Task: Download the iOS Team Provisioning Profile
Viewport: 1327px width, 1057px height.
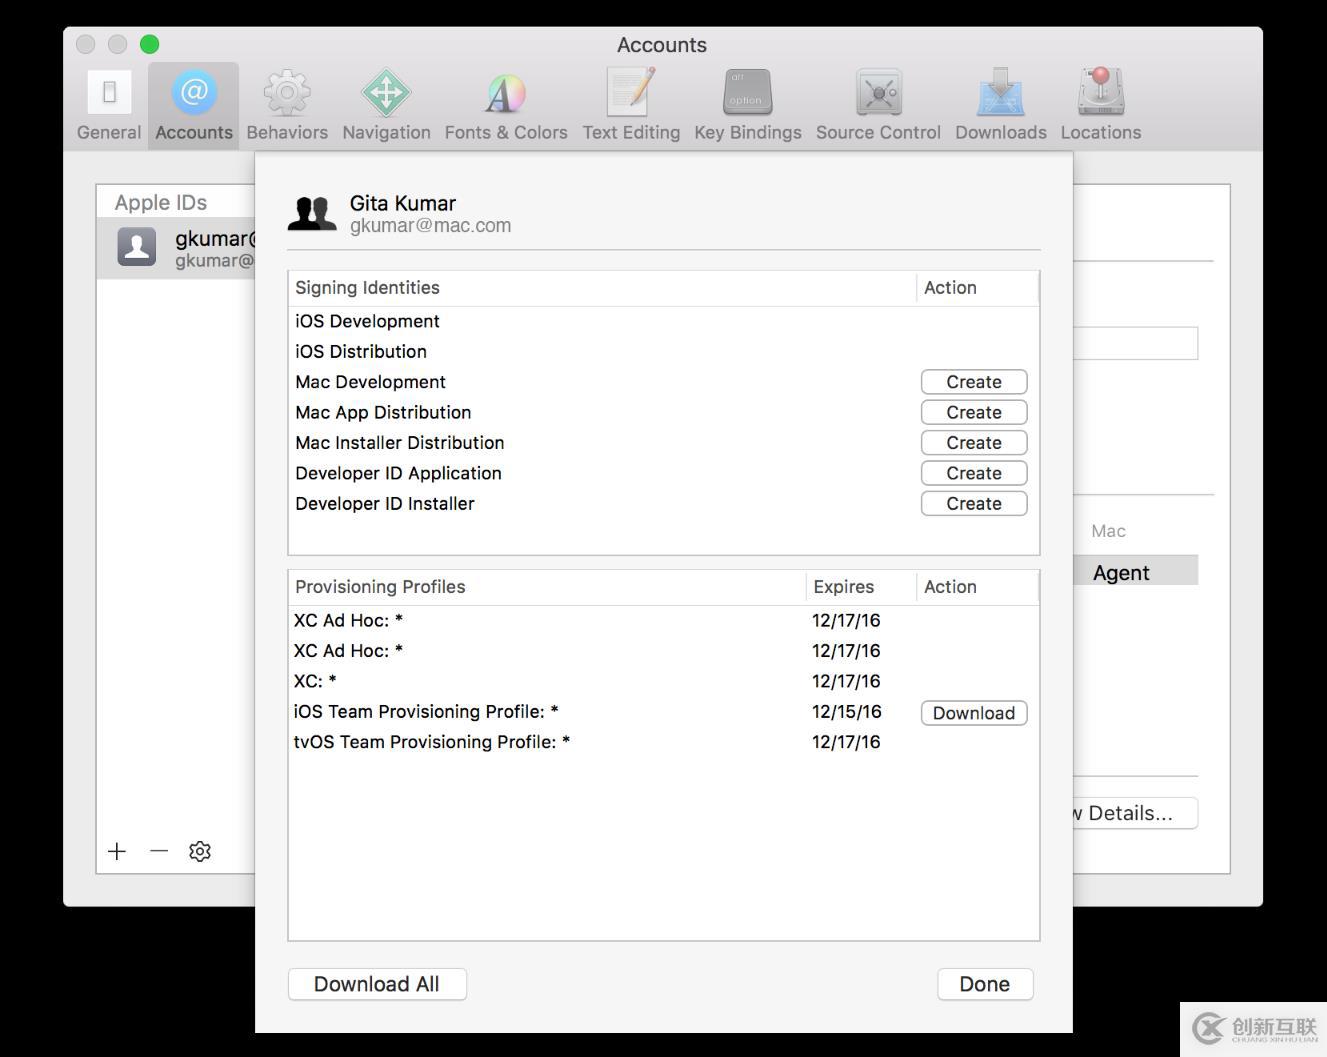Action: click(x=973, y=713)
